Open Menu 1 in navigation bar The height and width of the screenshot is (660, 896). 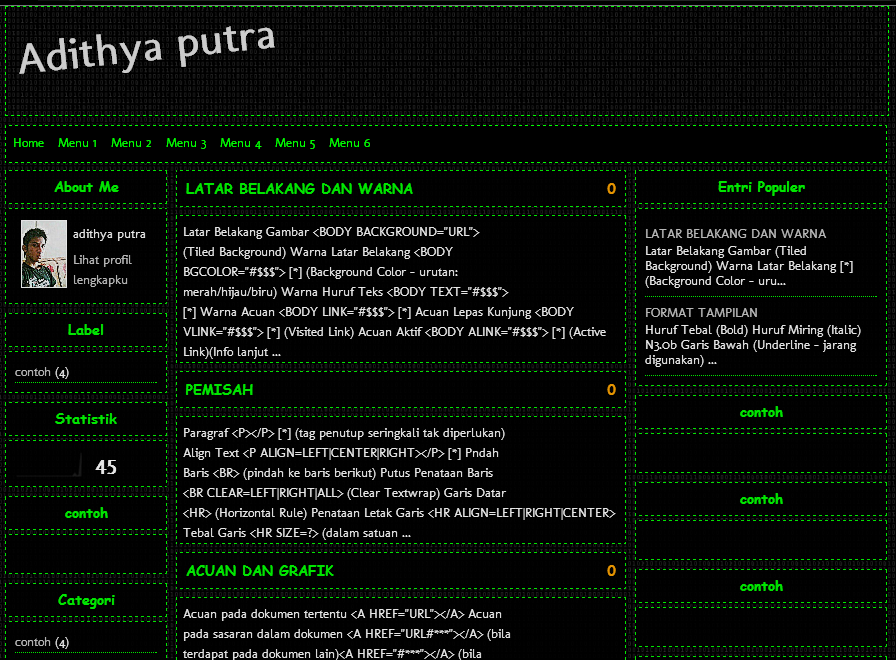point(77,143)
